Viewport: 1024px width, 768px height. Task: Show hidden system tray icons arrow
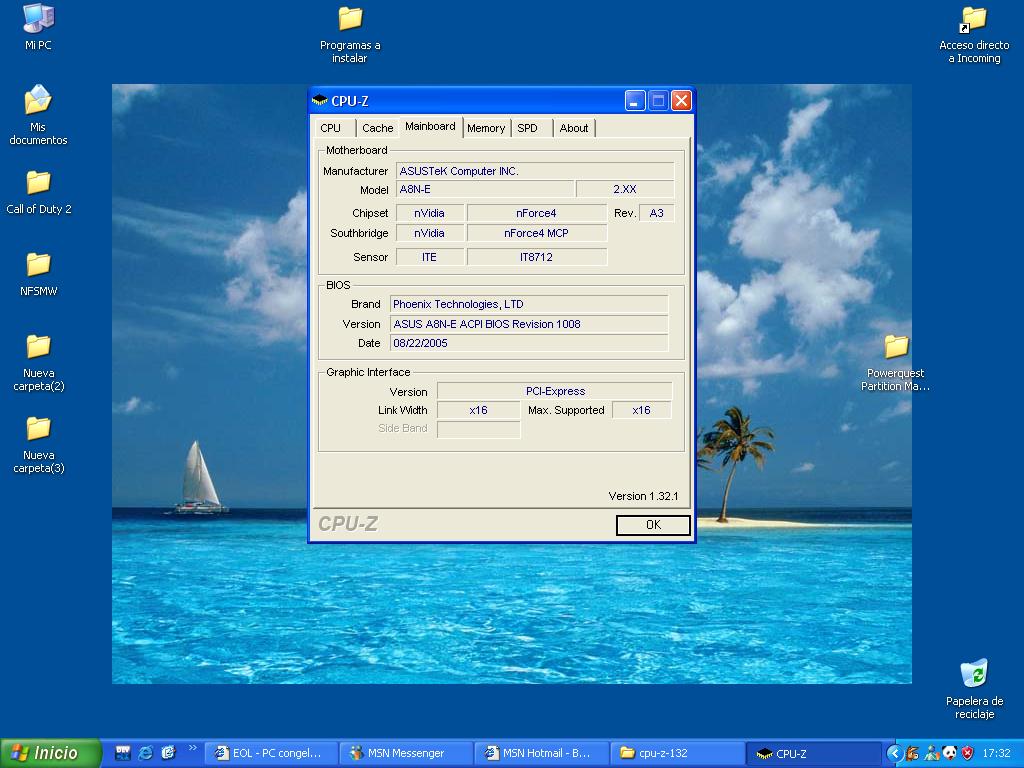coord(894,754)
